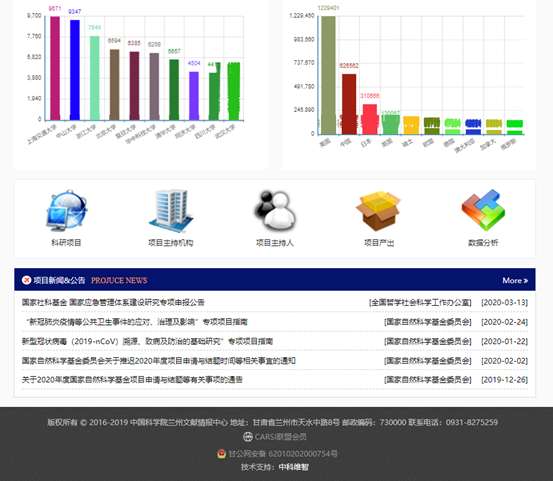Open notice about 推迟2020年度项目申请

(x=159, y=361)
